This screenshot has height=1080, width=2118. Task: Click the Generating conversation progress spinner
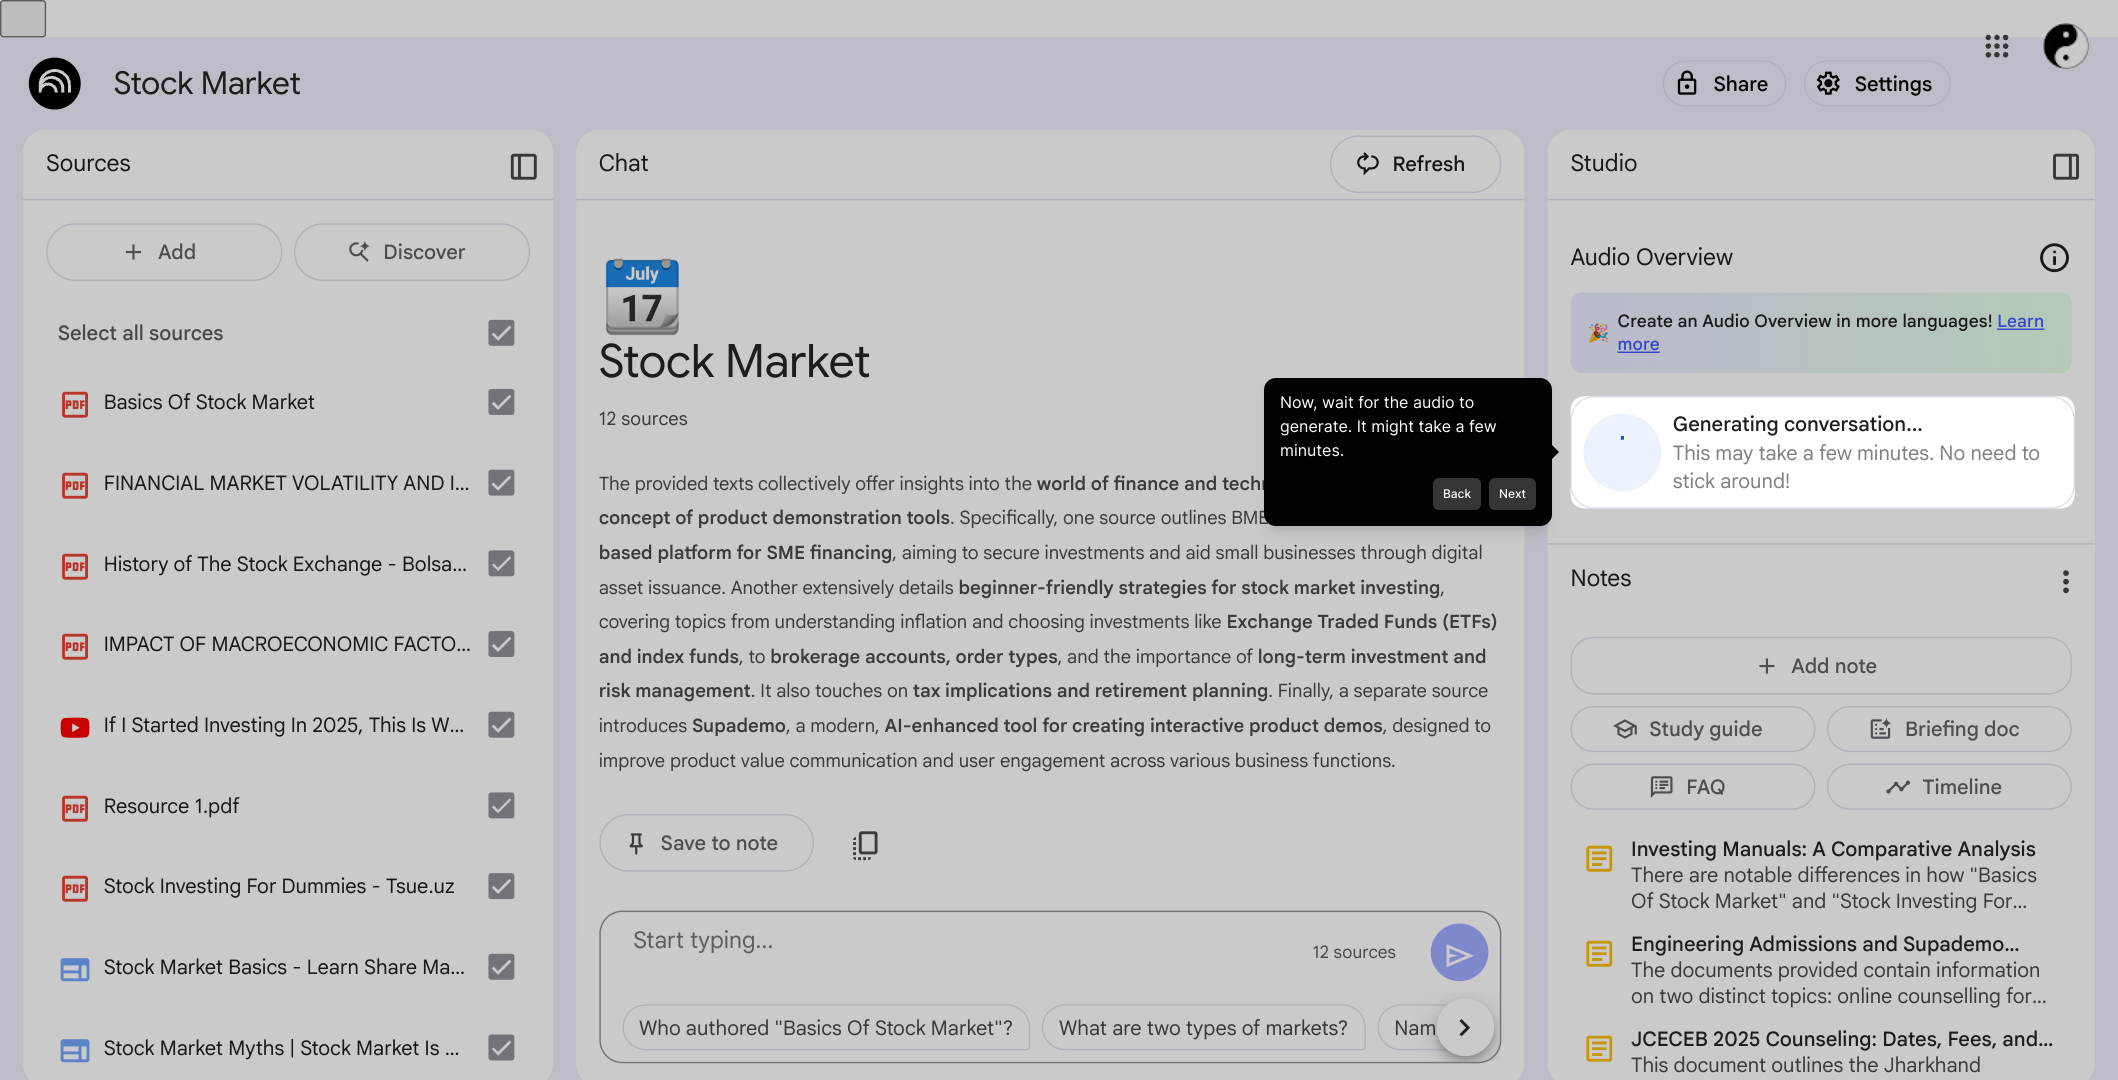(x=1622, y=452)
